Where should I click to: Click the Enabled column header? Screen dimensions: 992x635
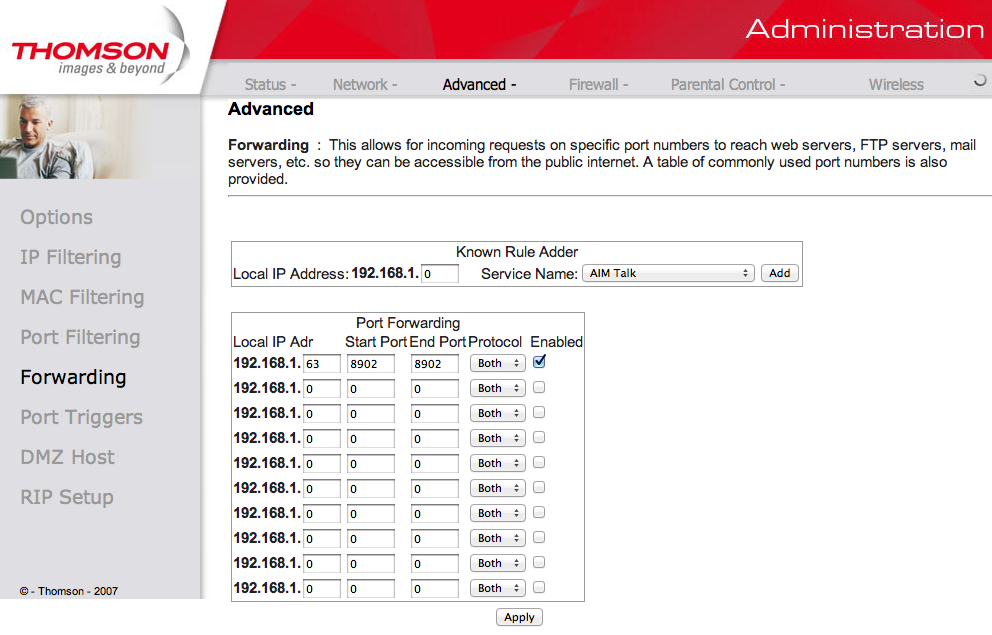point(556,342)
